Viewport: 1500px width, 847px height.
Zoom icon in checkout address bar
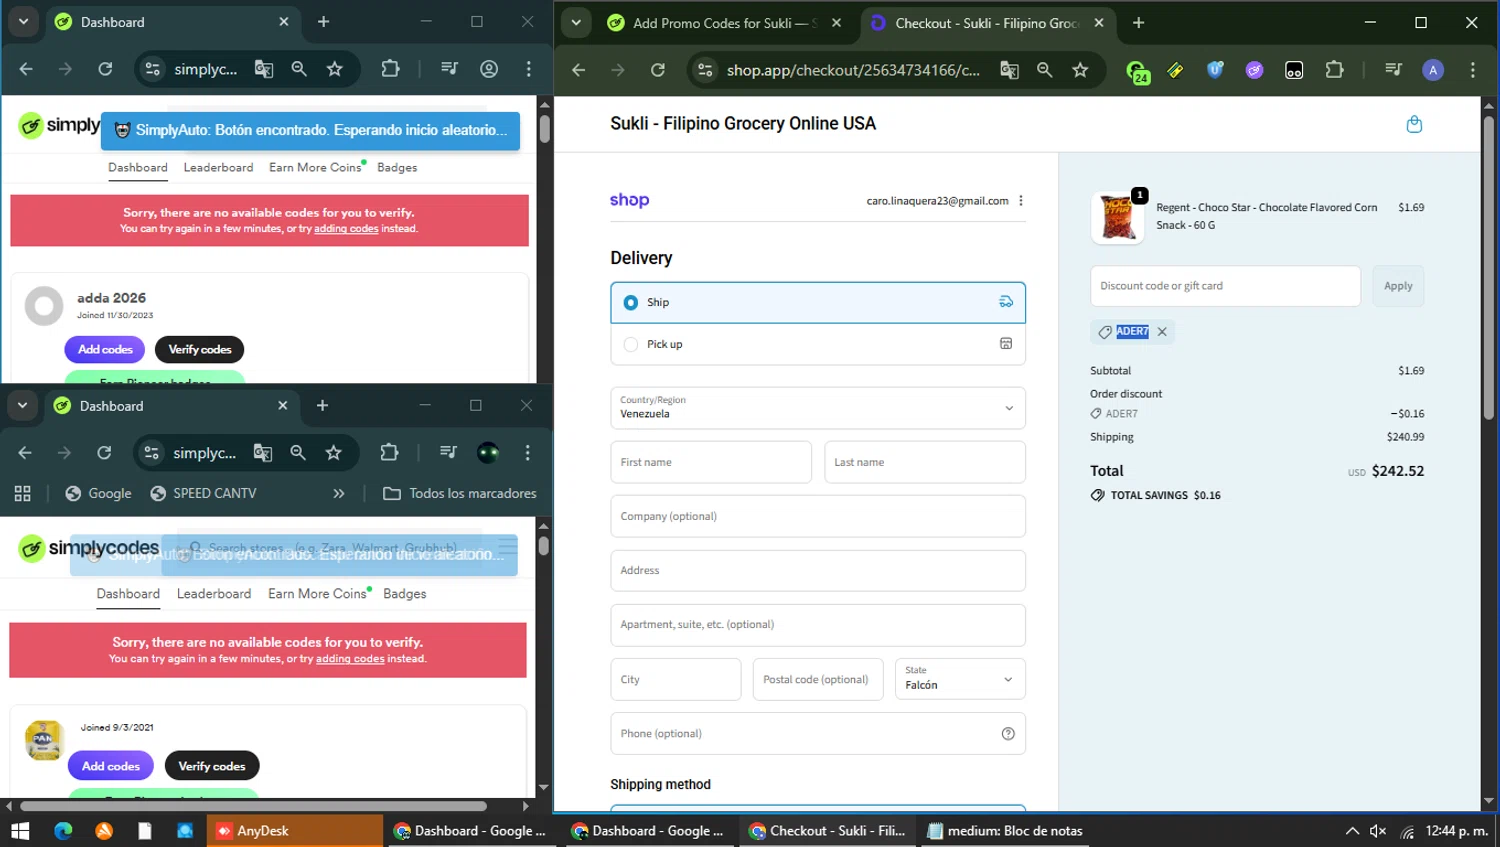1044,70
